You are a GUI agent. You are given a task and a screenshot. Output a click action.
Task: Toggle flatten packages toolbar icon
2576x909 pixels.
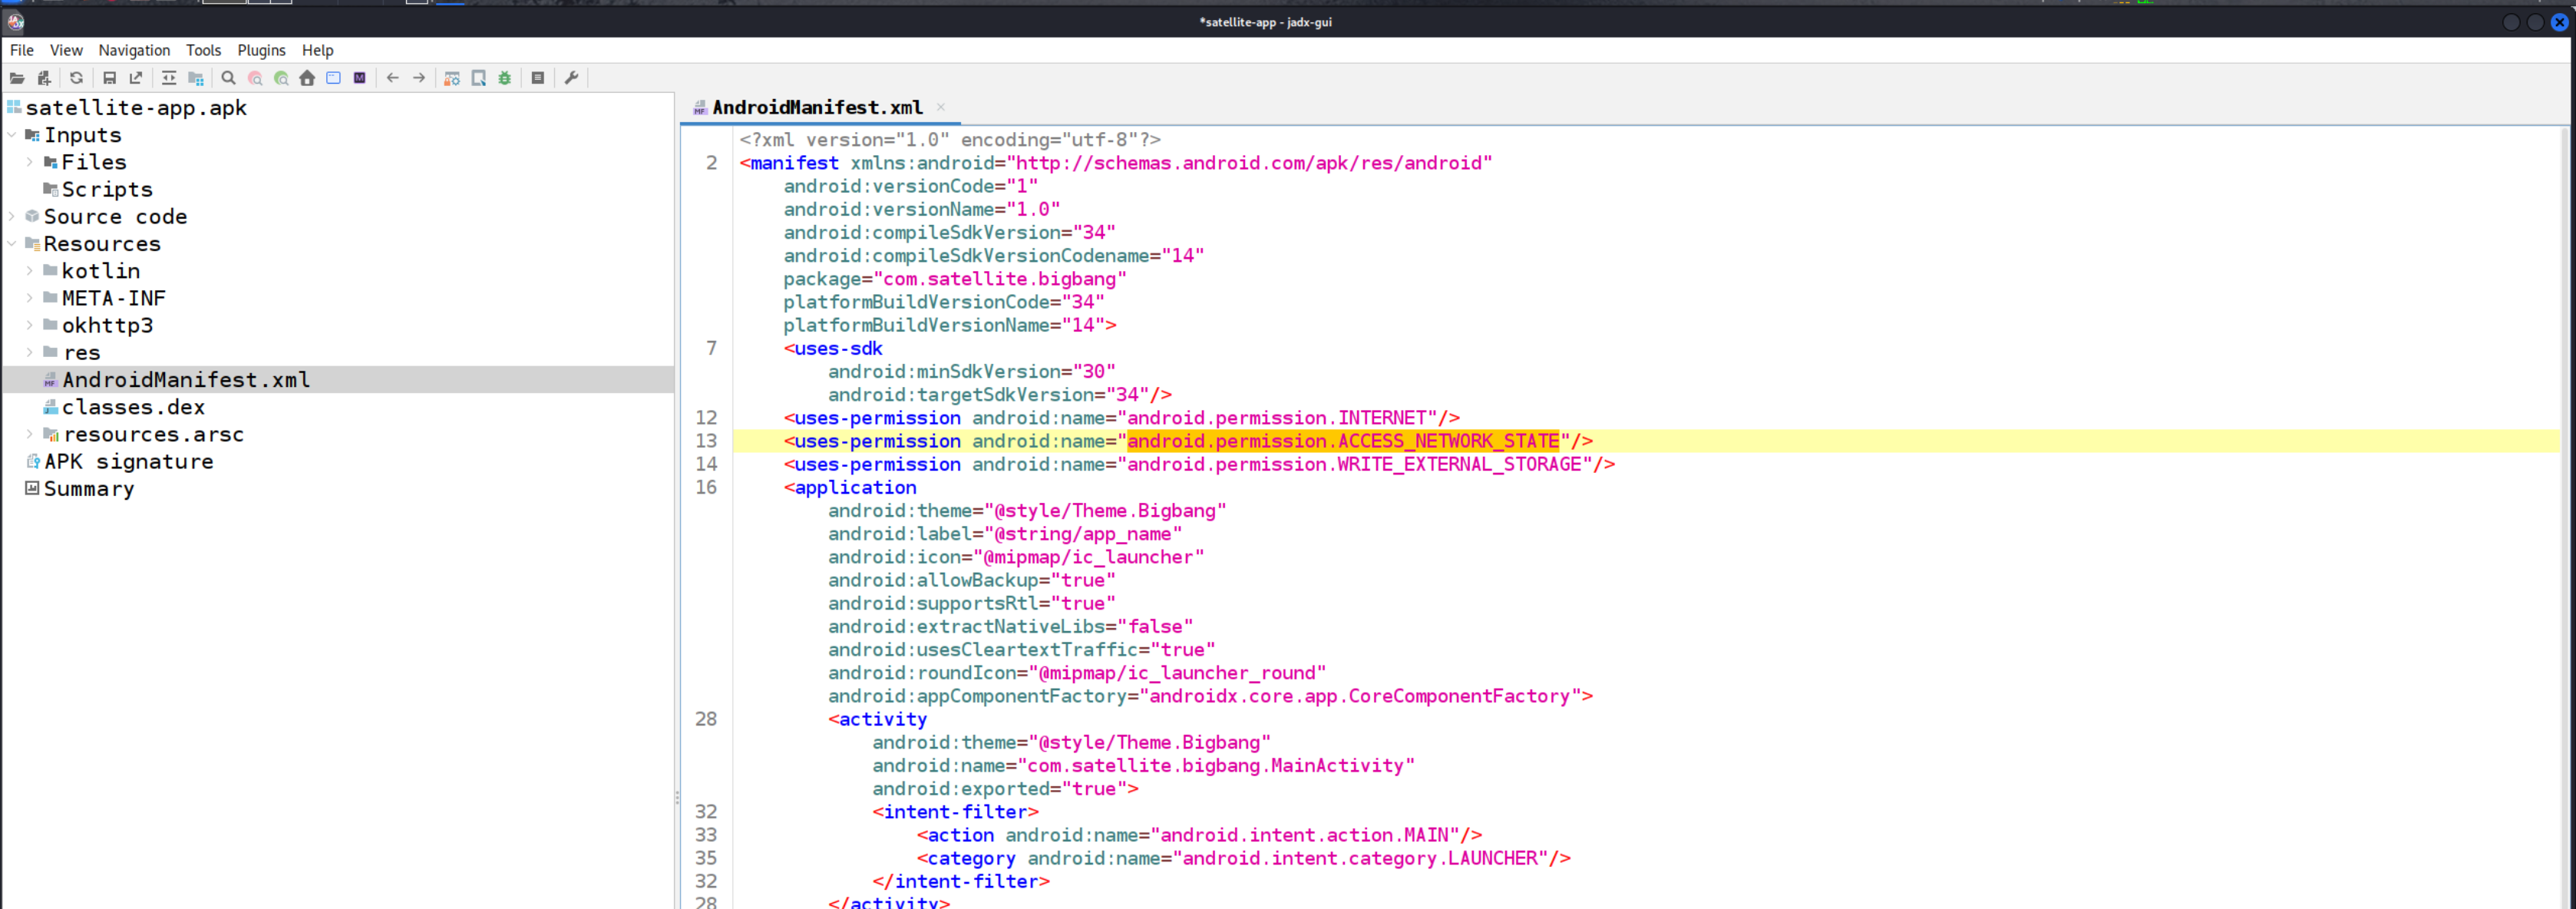click(x=196, y=78)
